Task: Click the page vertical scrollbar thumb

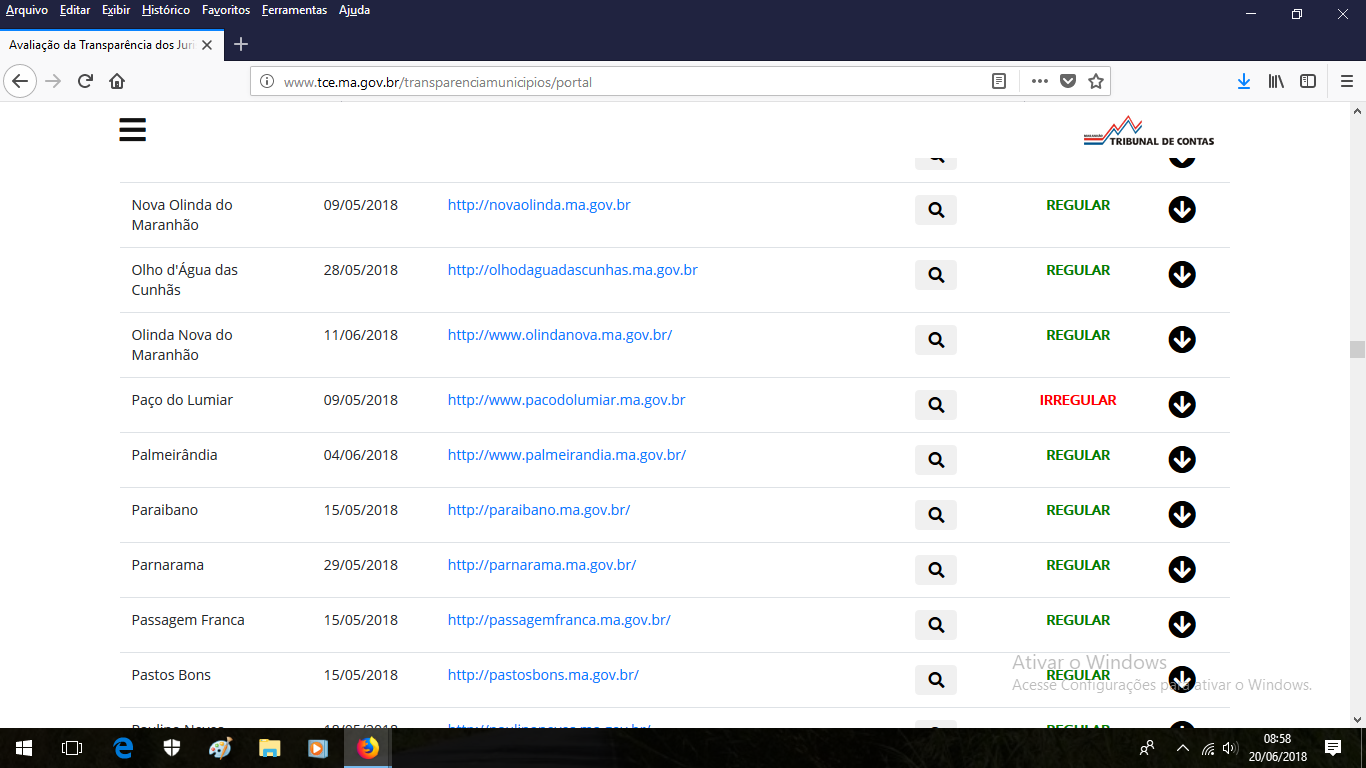Action: (1357, 349)
